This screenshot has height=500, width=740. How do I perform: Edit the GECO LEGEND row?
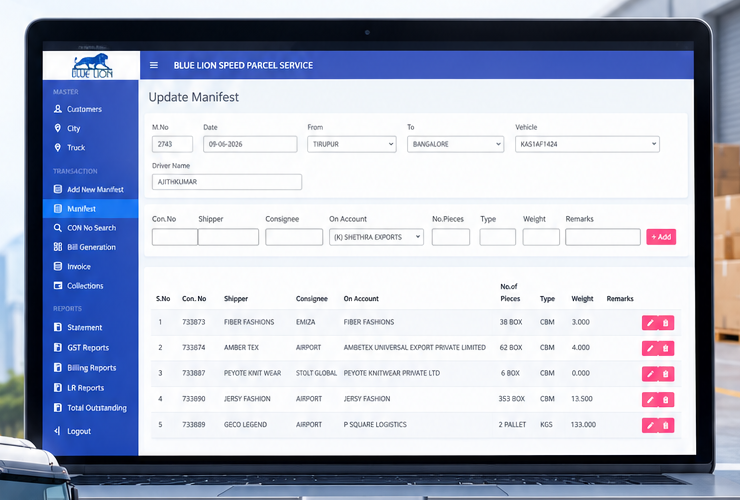coord(650,425)
